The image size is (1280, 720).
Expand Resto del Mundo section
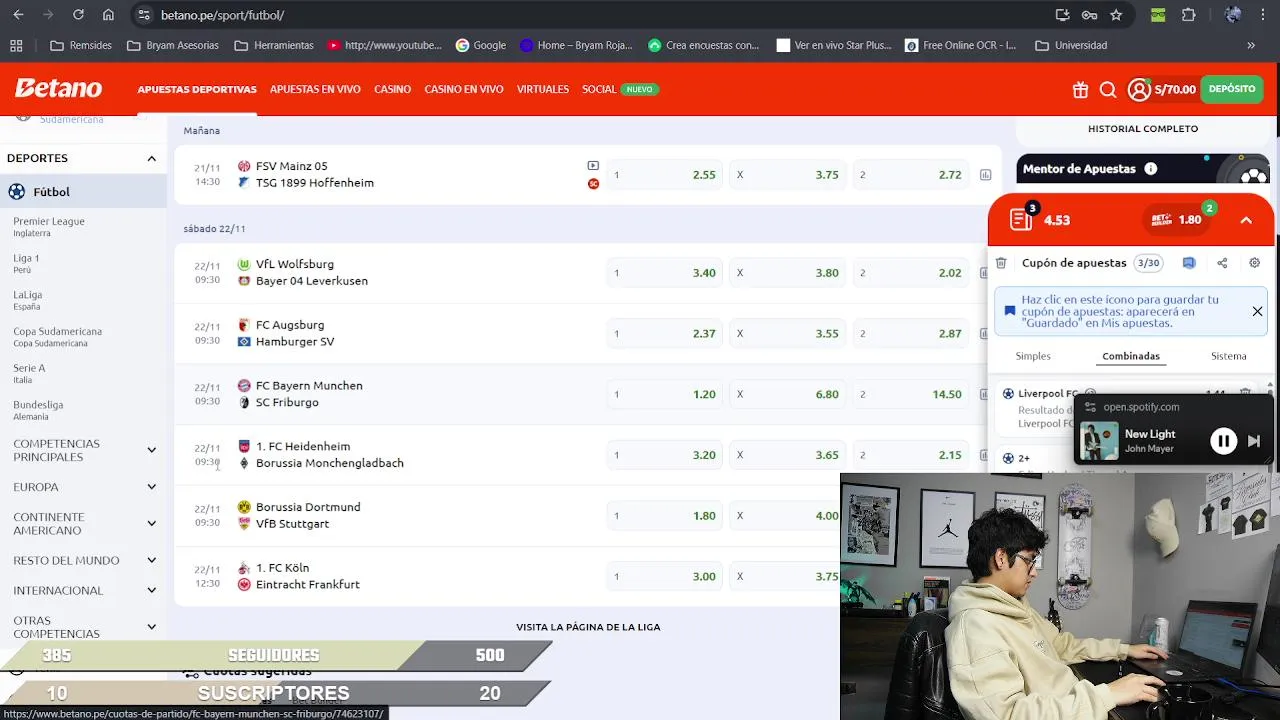(151, 561)
